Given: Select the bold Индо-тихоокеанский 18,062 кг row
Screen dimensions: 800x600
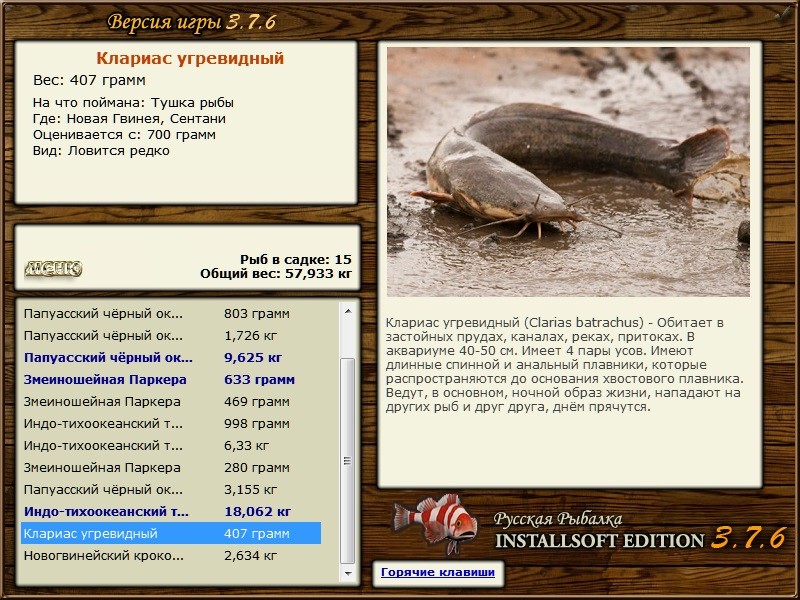Looking at the screenshot, I should click(x=171, y=511).
